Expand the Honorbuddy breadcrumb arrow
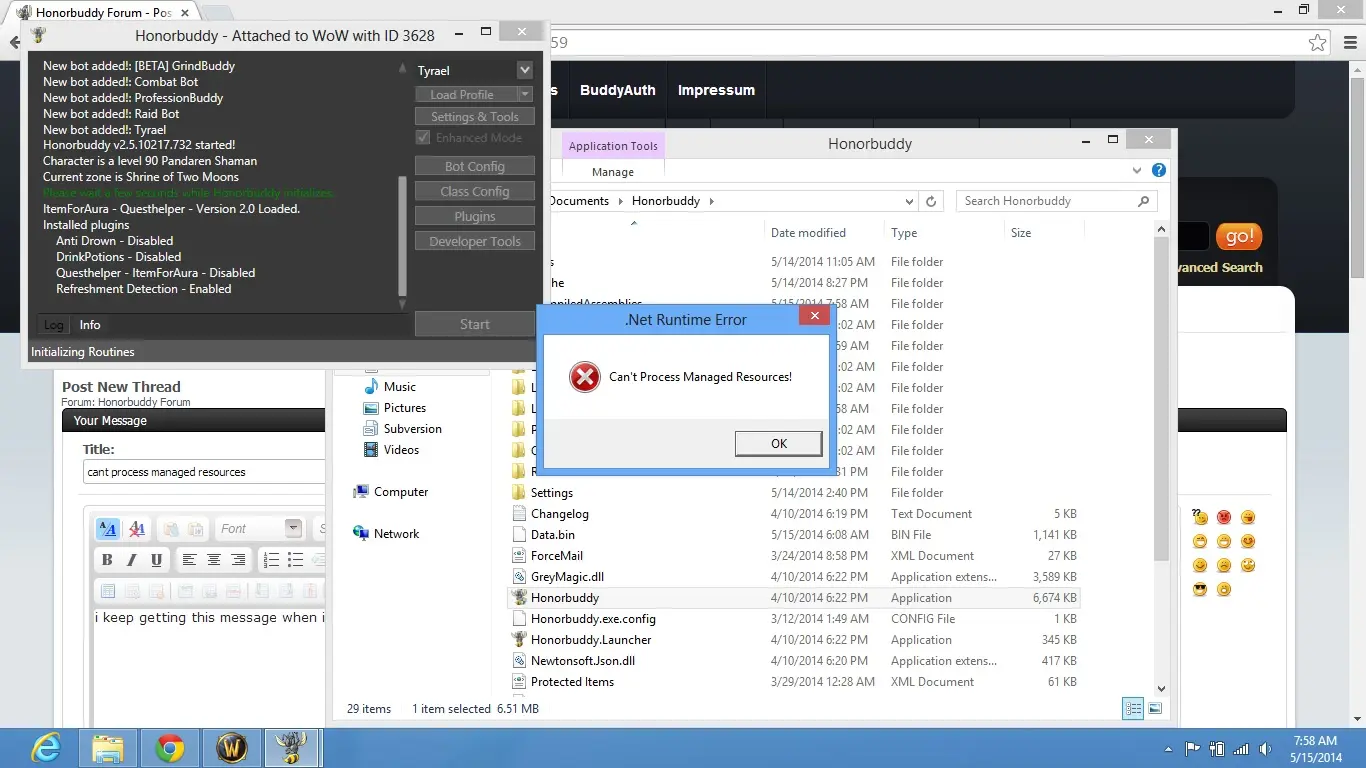 (712, 201)
